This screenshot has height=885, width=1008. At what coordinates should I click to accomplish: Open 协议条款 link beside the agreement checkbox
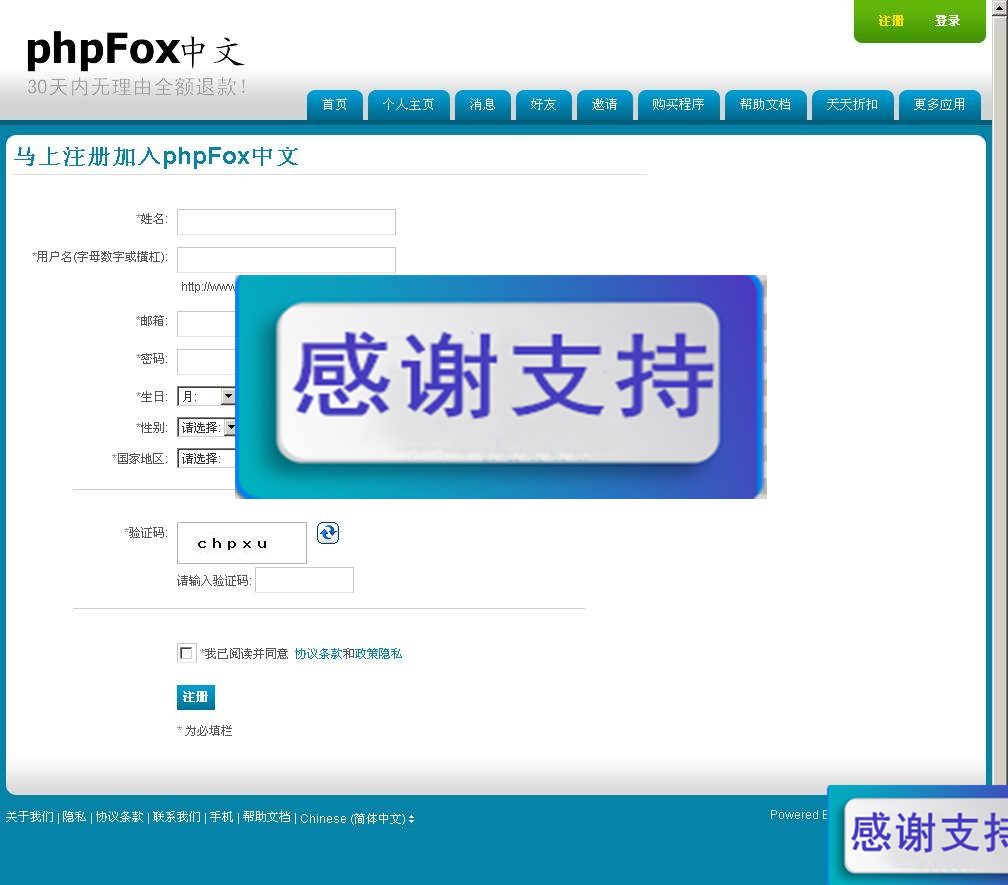pyautogui.click(x=318, y=654)
